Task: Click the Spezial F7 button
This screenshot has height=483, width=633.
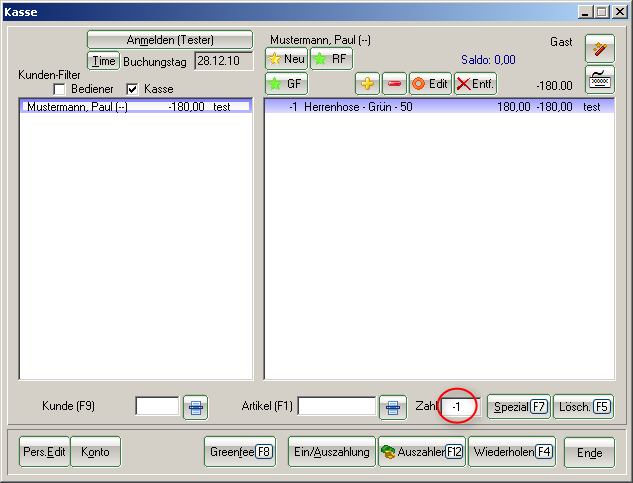Action: [x=519, y=407]
